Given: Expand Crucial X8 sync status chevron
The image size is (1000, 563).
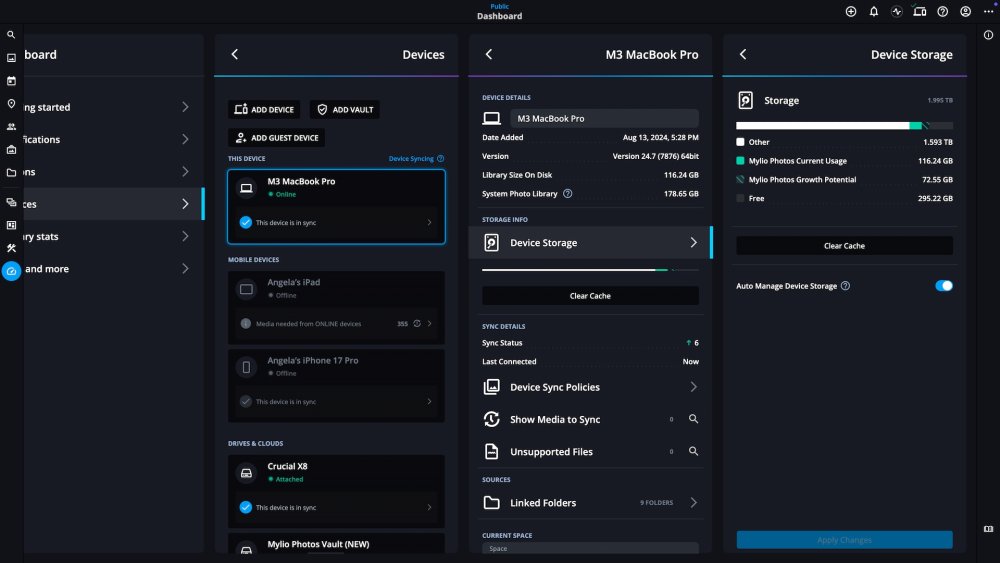Looking at the screenshot, I should pyautogui.click(x=429, y=508).
